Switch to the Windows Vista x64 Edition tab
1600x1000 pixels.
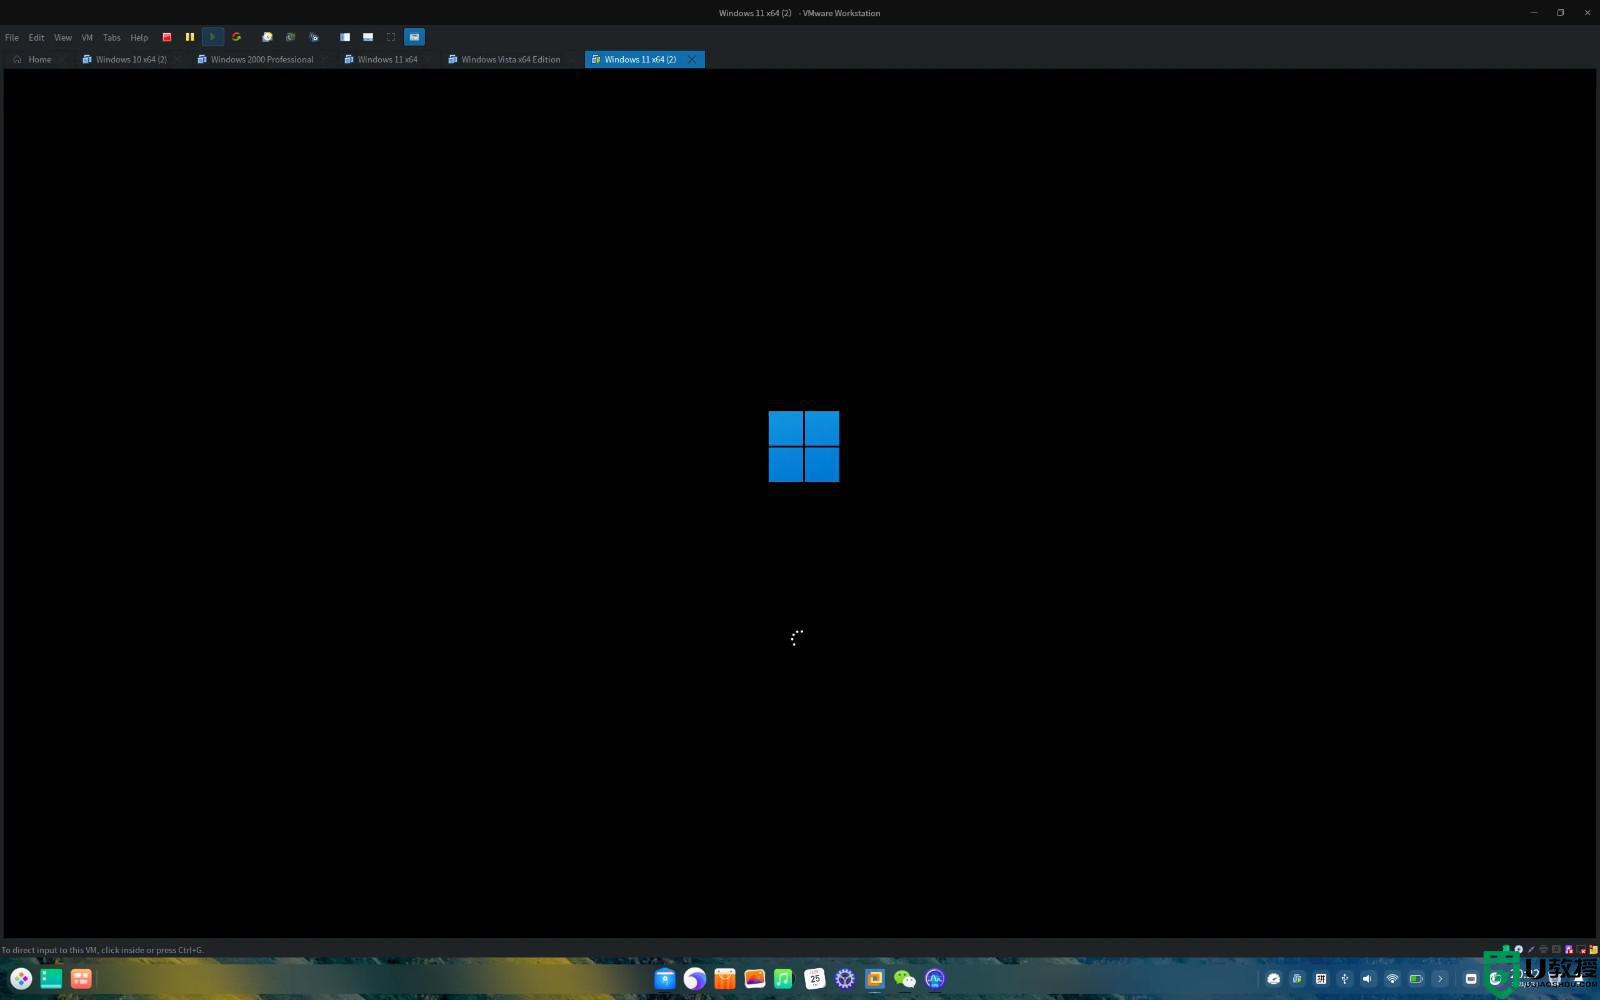coord(510,59)
